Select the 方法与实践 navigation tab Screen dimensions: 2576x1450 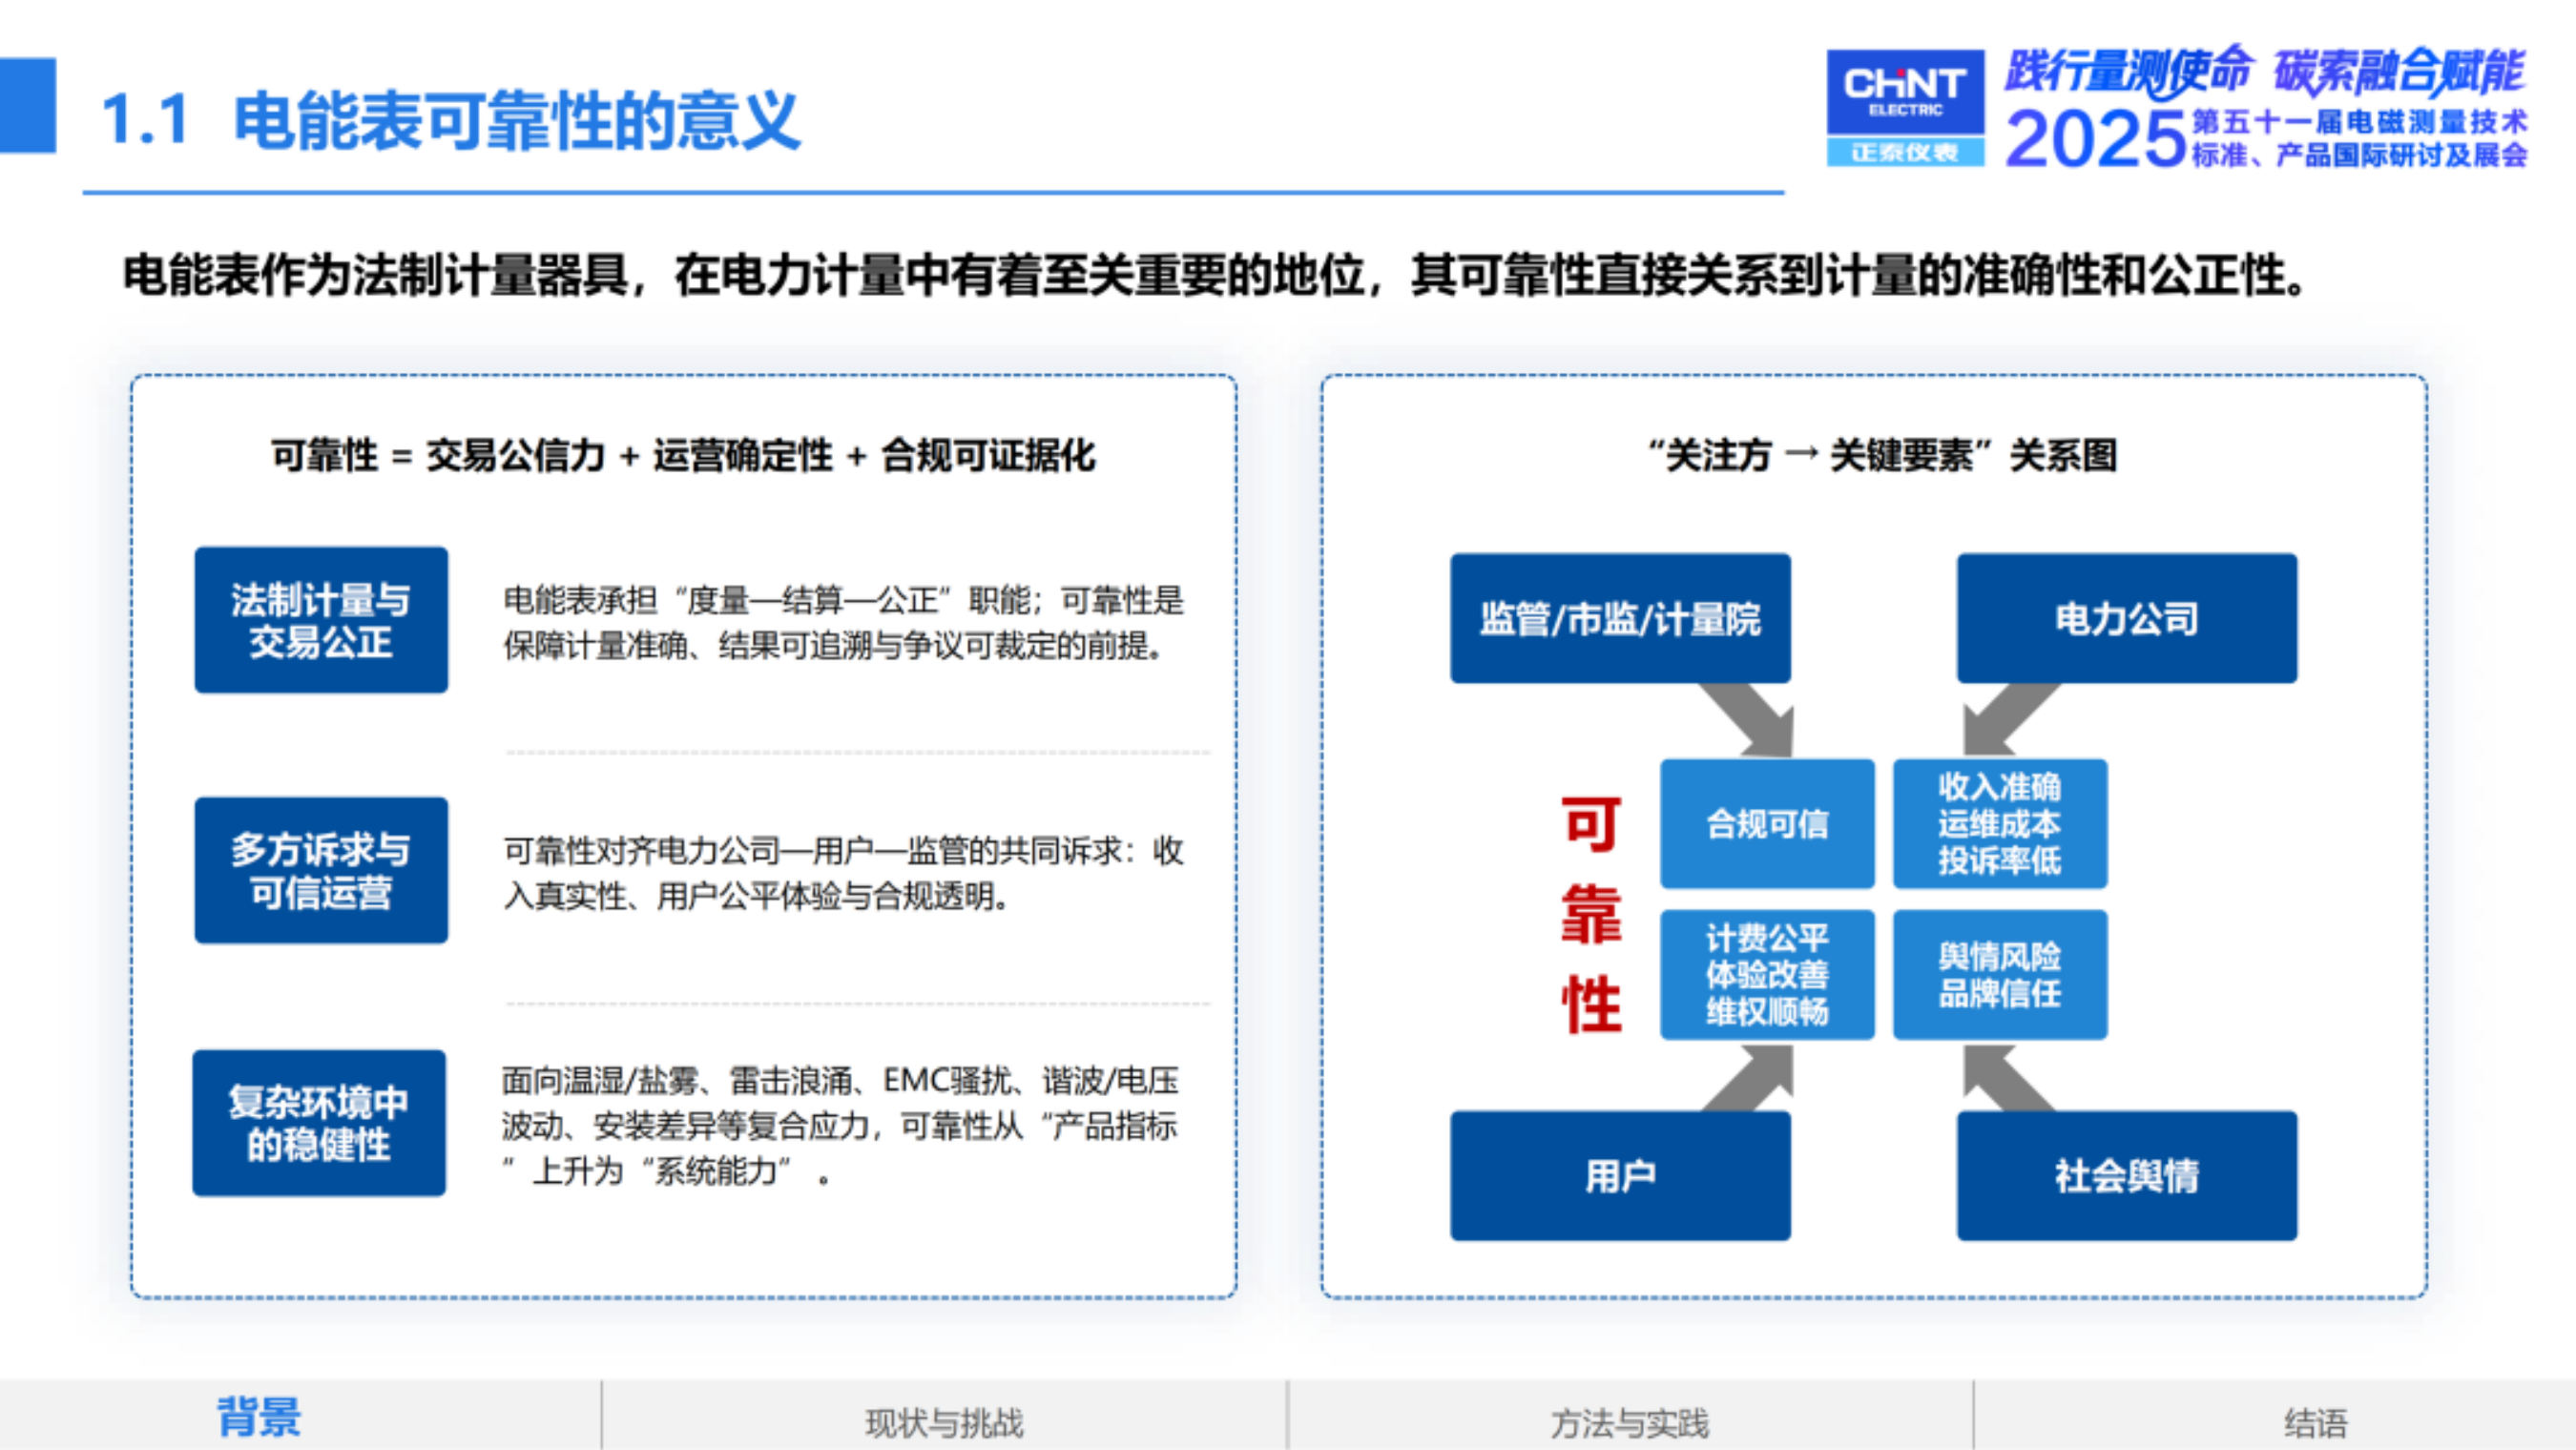click(x=1629, y=1422)
